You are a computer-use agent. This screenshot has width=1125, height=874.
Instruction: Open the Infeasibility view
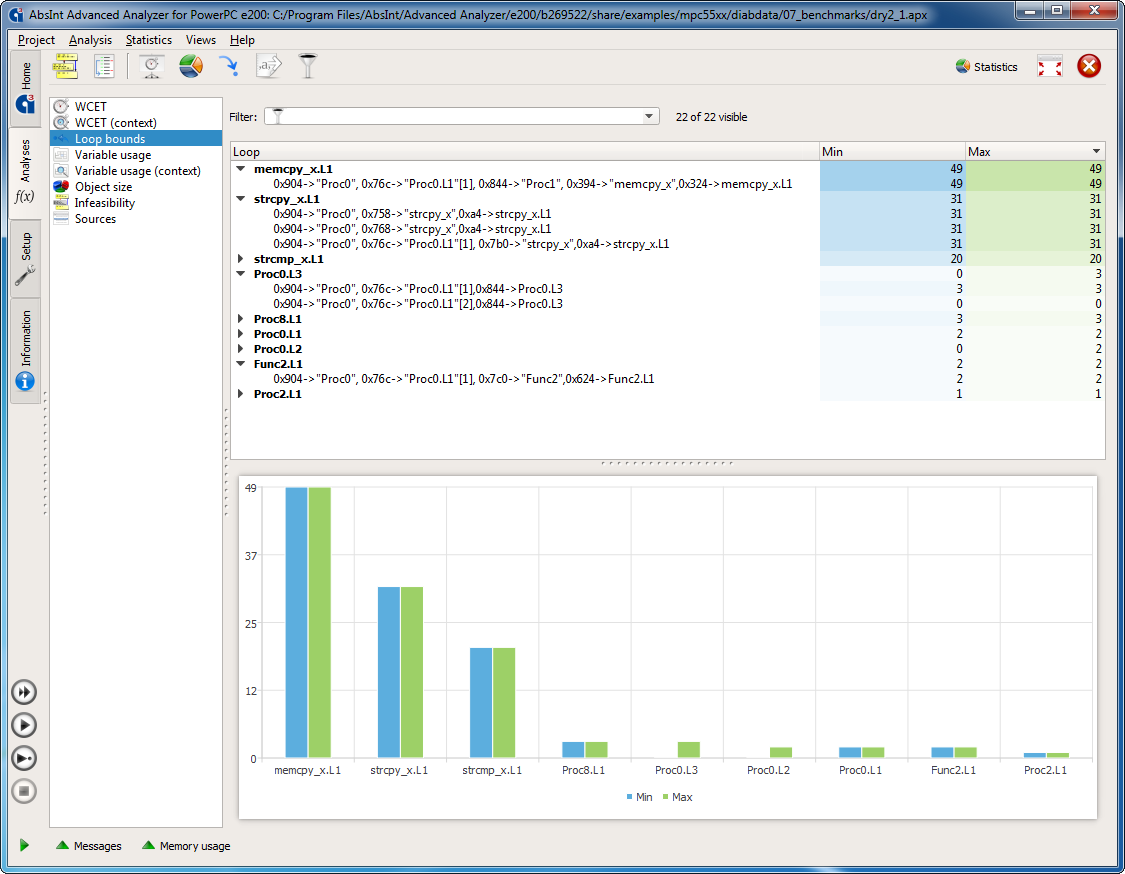pos(136,203)
